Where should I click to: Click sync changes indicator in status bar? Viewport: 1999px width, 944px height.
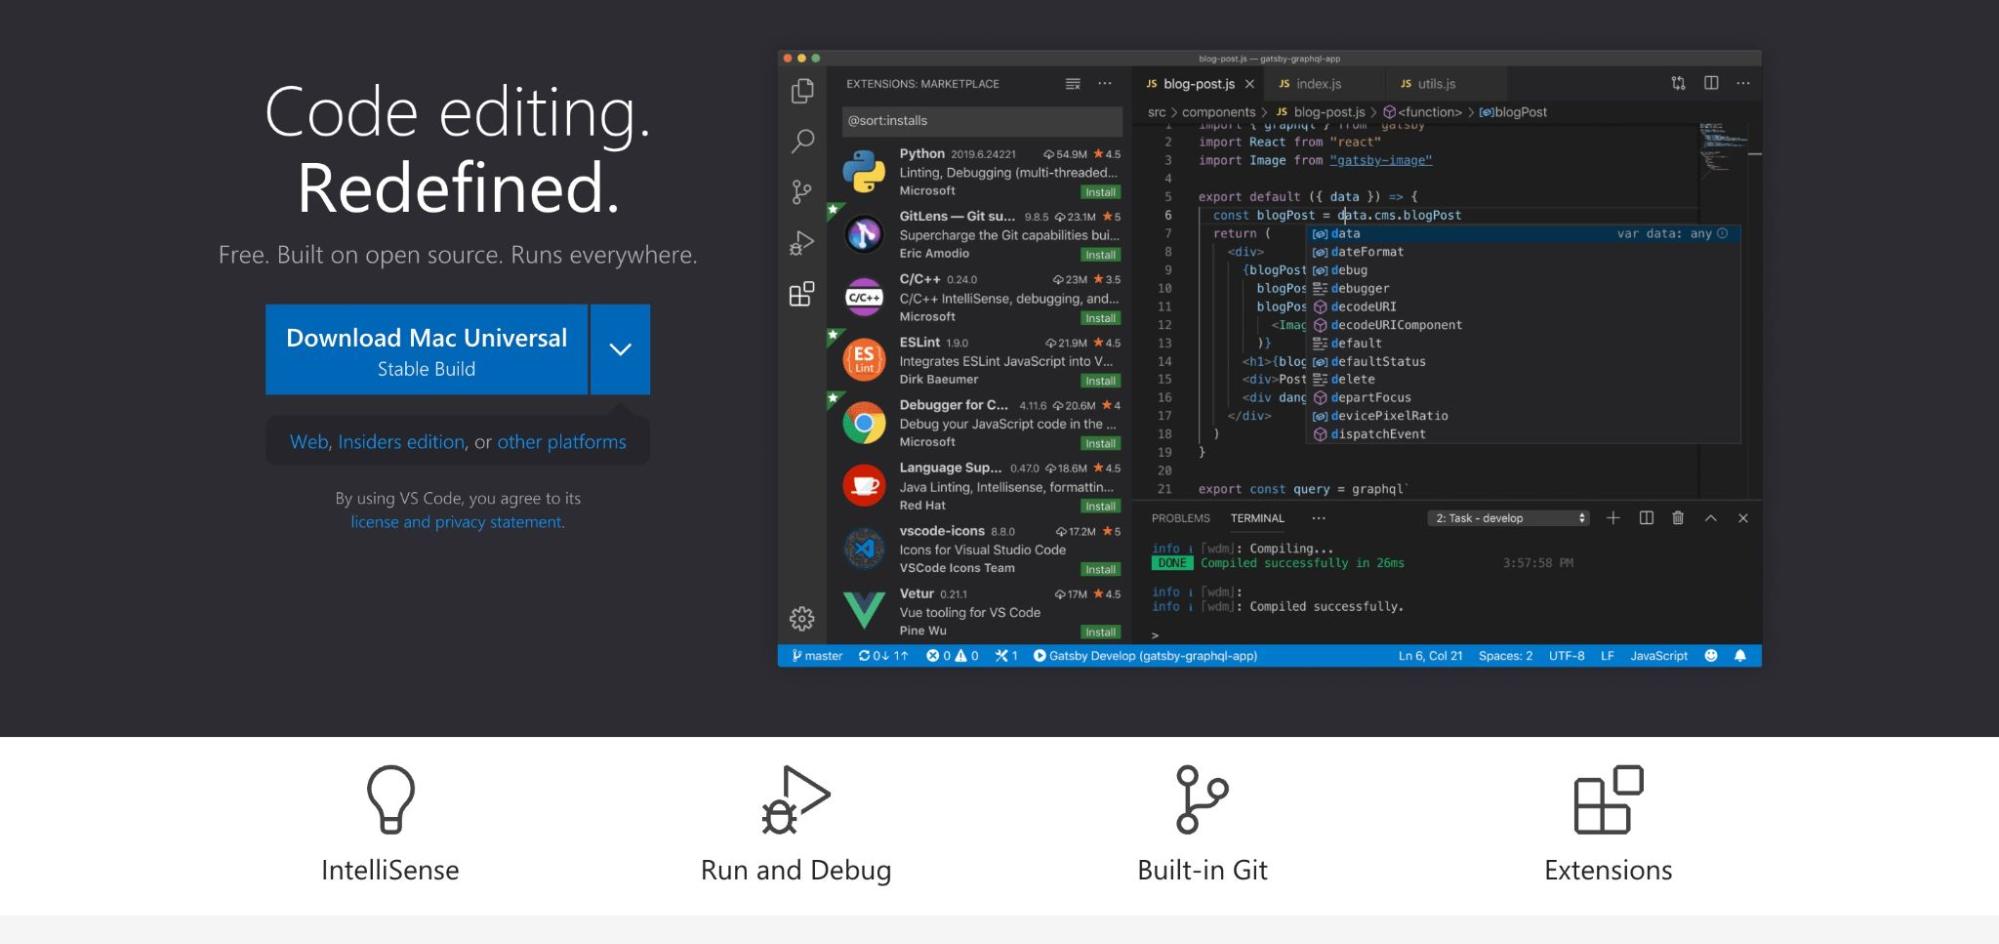click(x=884, y=656)
